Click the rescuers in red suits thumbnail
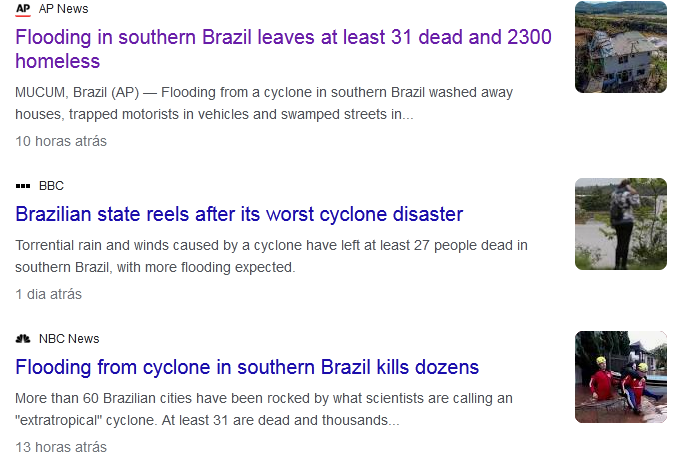 [x=621, y=377]
